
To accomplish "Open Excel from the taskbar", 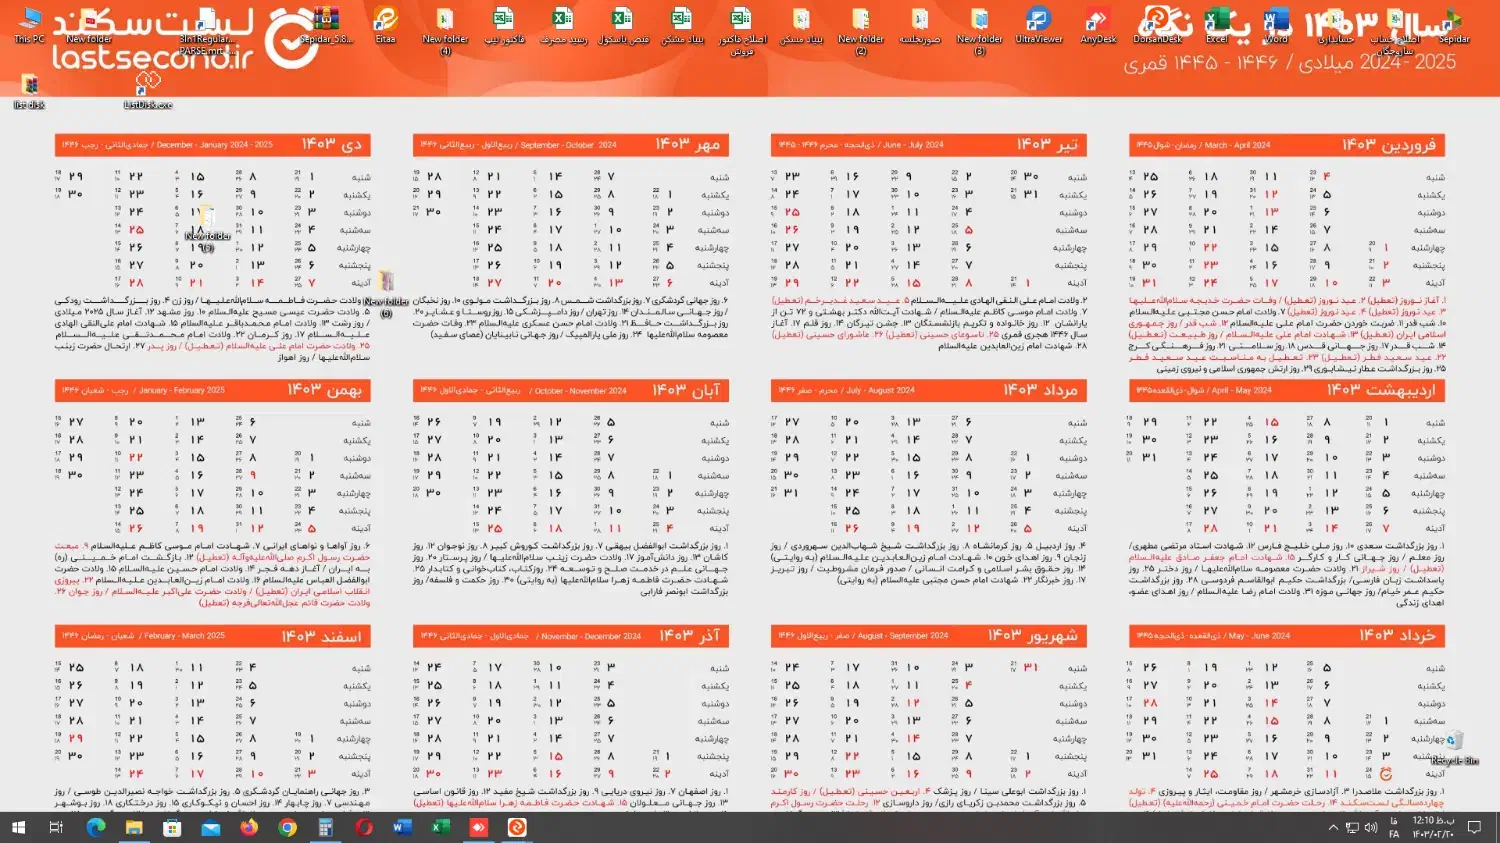I will click(x=440, y=827).
